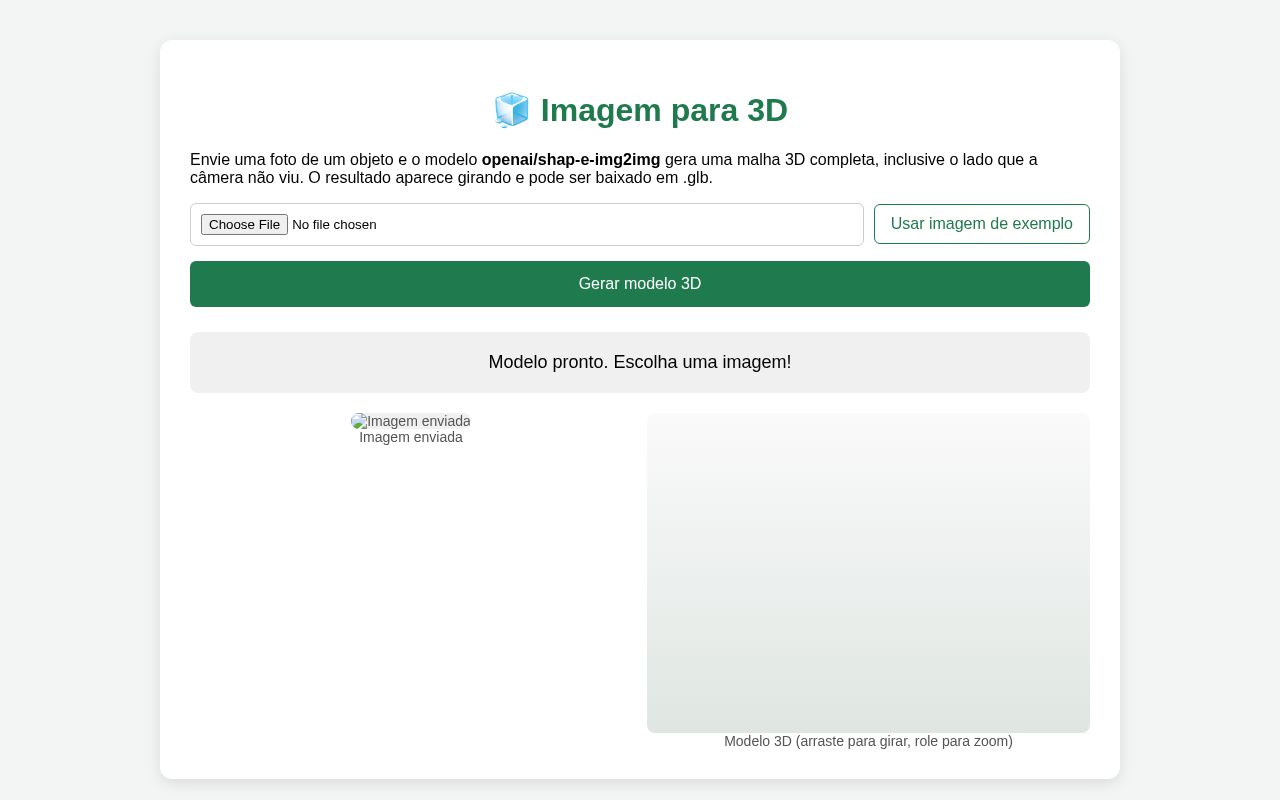Viewport: 1280px width, 800px height.
Task: Click the status message 'Modelo pronto. Escolha uma imagem!'
Action: 640,362
